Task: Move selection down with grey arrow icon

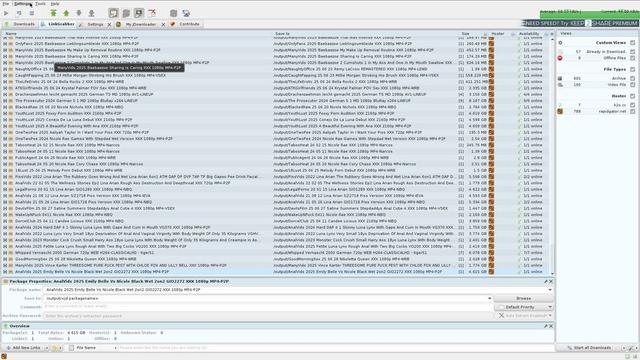Action: [79, 13]
